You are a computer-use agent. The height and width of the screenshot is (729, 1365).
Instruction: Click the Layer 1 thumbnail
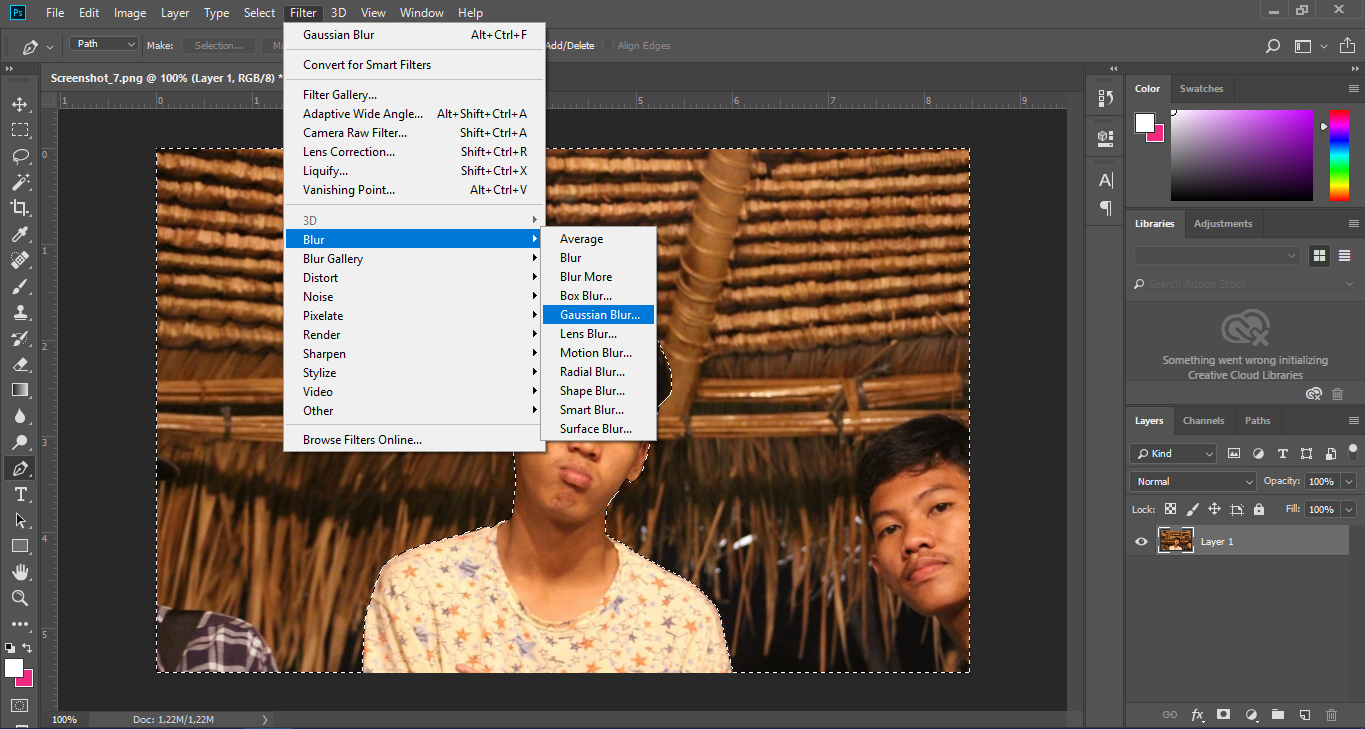click(x=1175, y=541)
